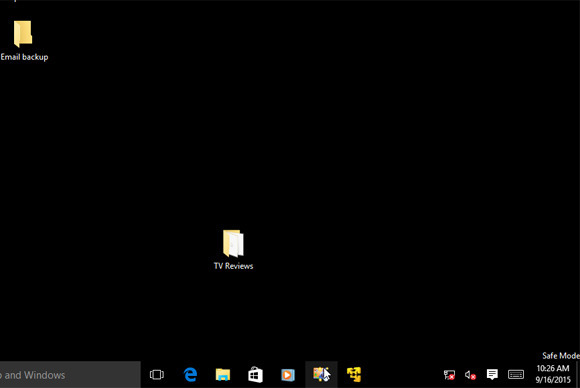
Task: Launch Windows Media Player taskbar icon
Action: pyautogui.click(x=287, y=375)
